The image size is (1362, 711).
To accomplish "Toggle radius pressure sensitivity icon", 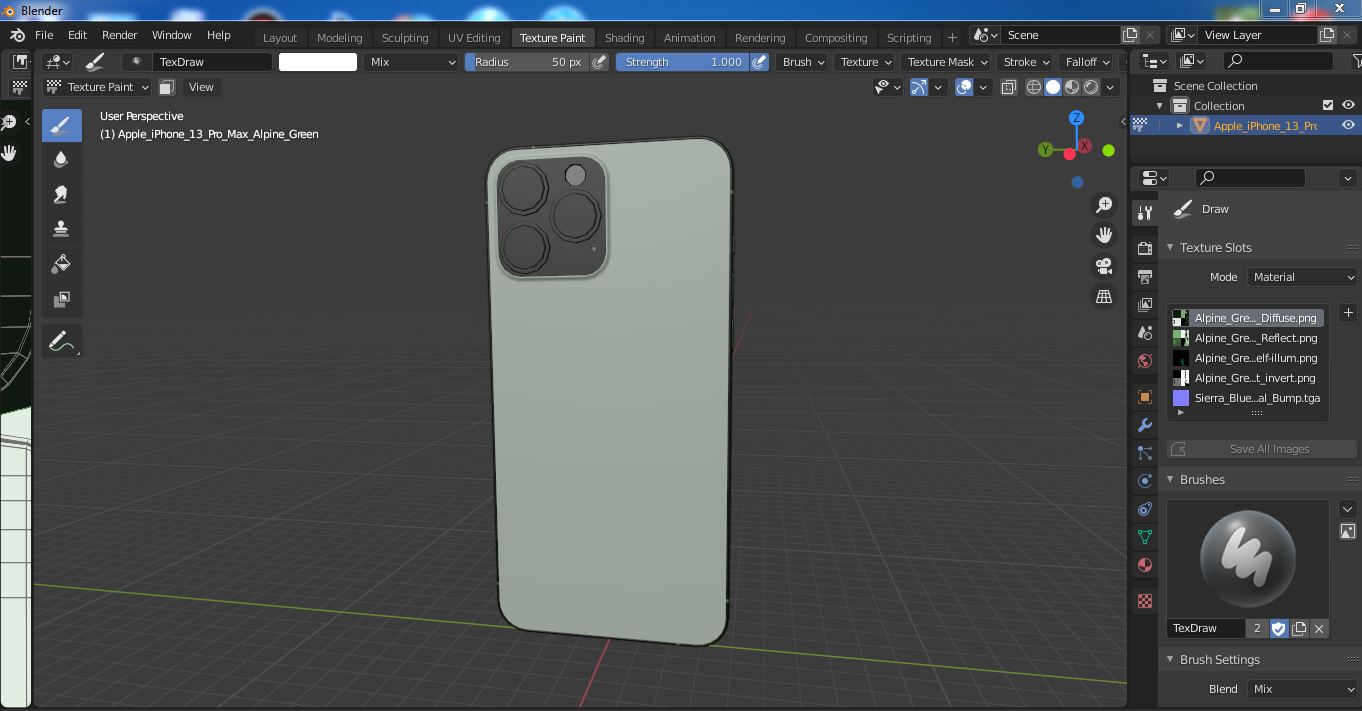I will pos(599,62).
